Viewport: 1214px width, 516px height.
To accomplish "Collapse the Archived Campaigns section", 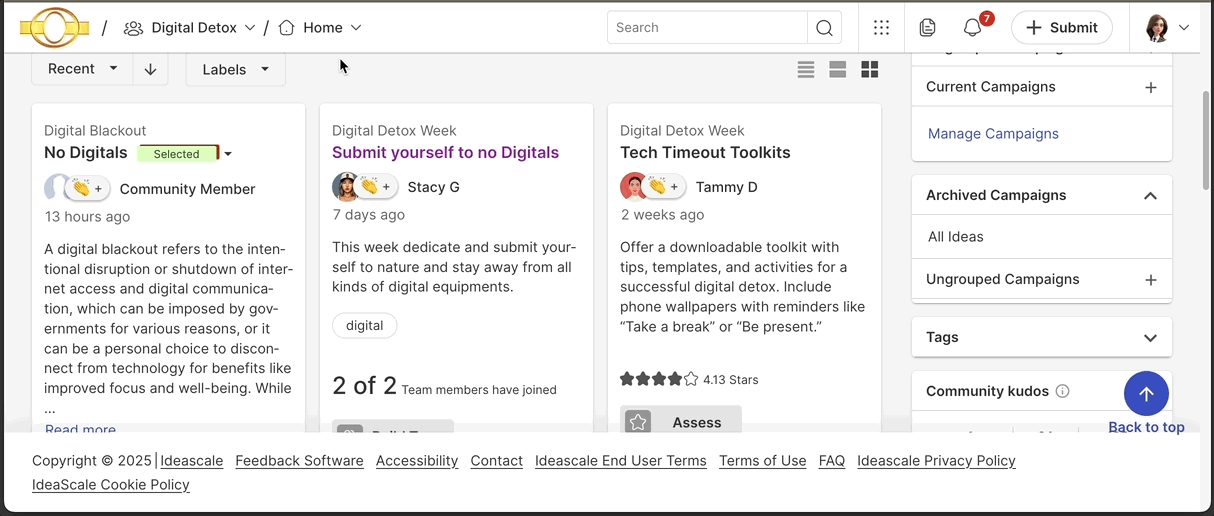I will (1150, 196).
